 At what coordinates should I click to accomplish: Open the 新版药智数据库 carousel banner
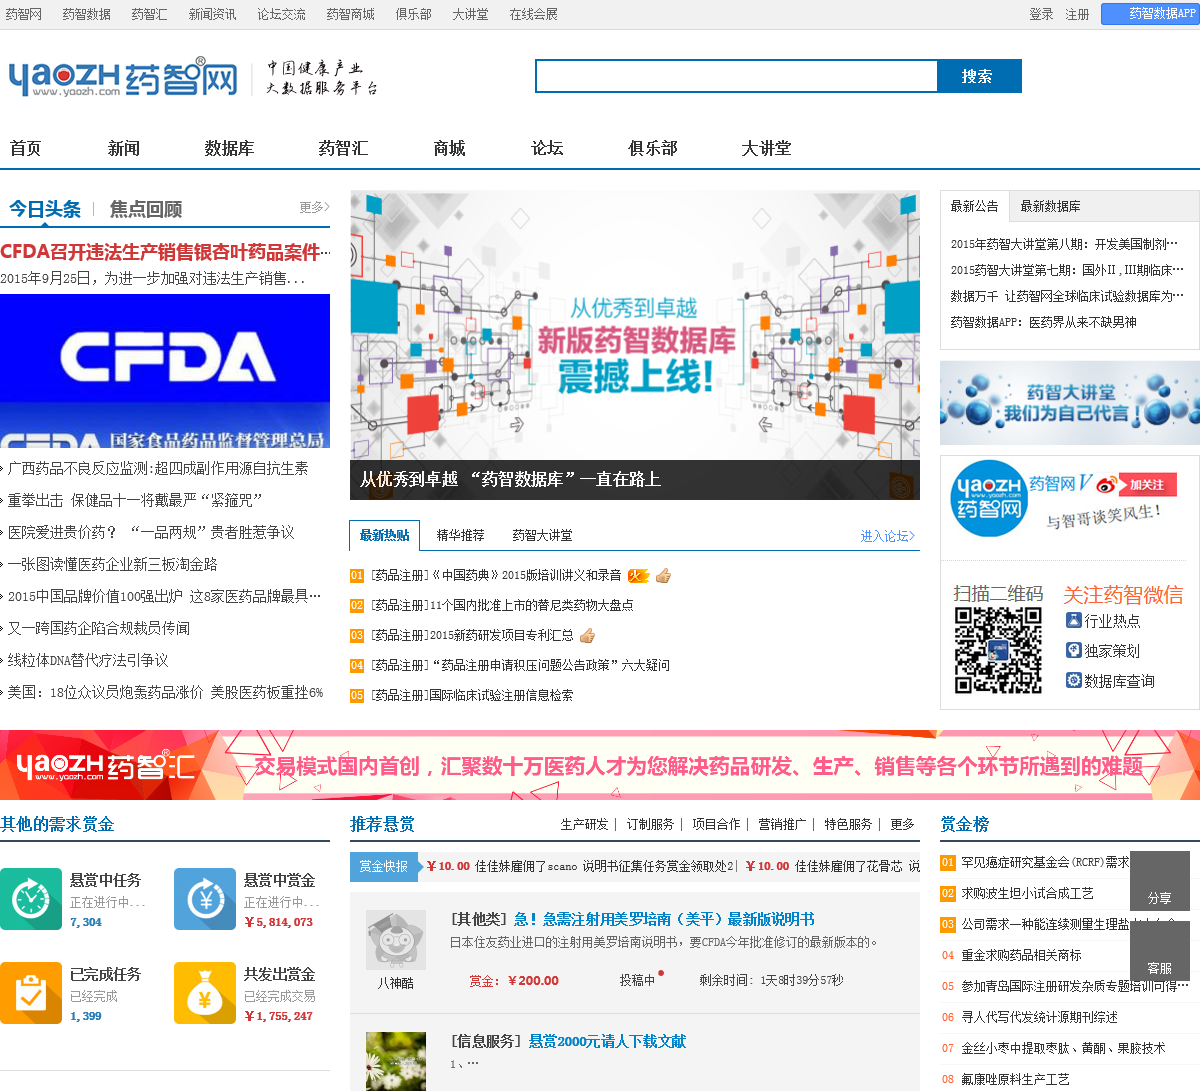click(x=635, y=345)
